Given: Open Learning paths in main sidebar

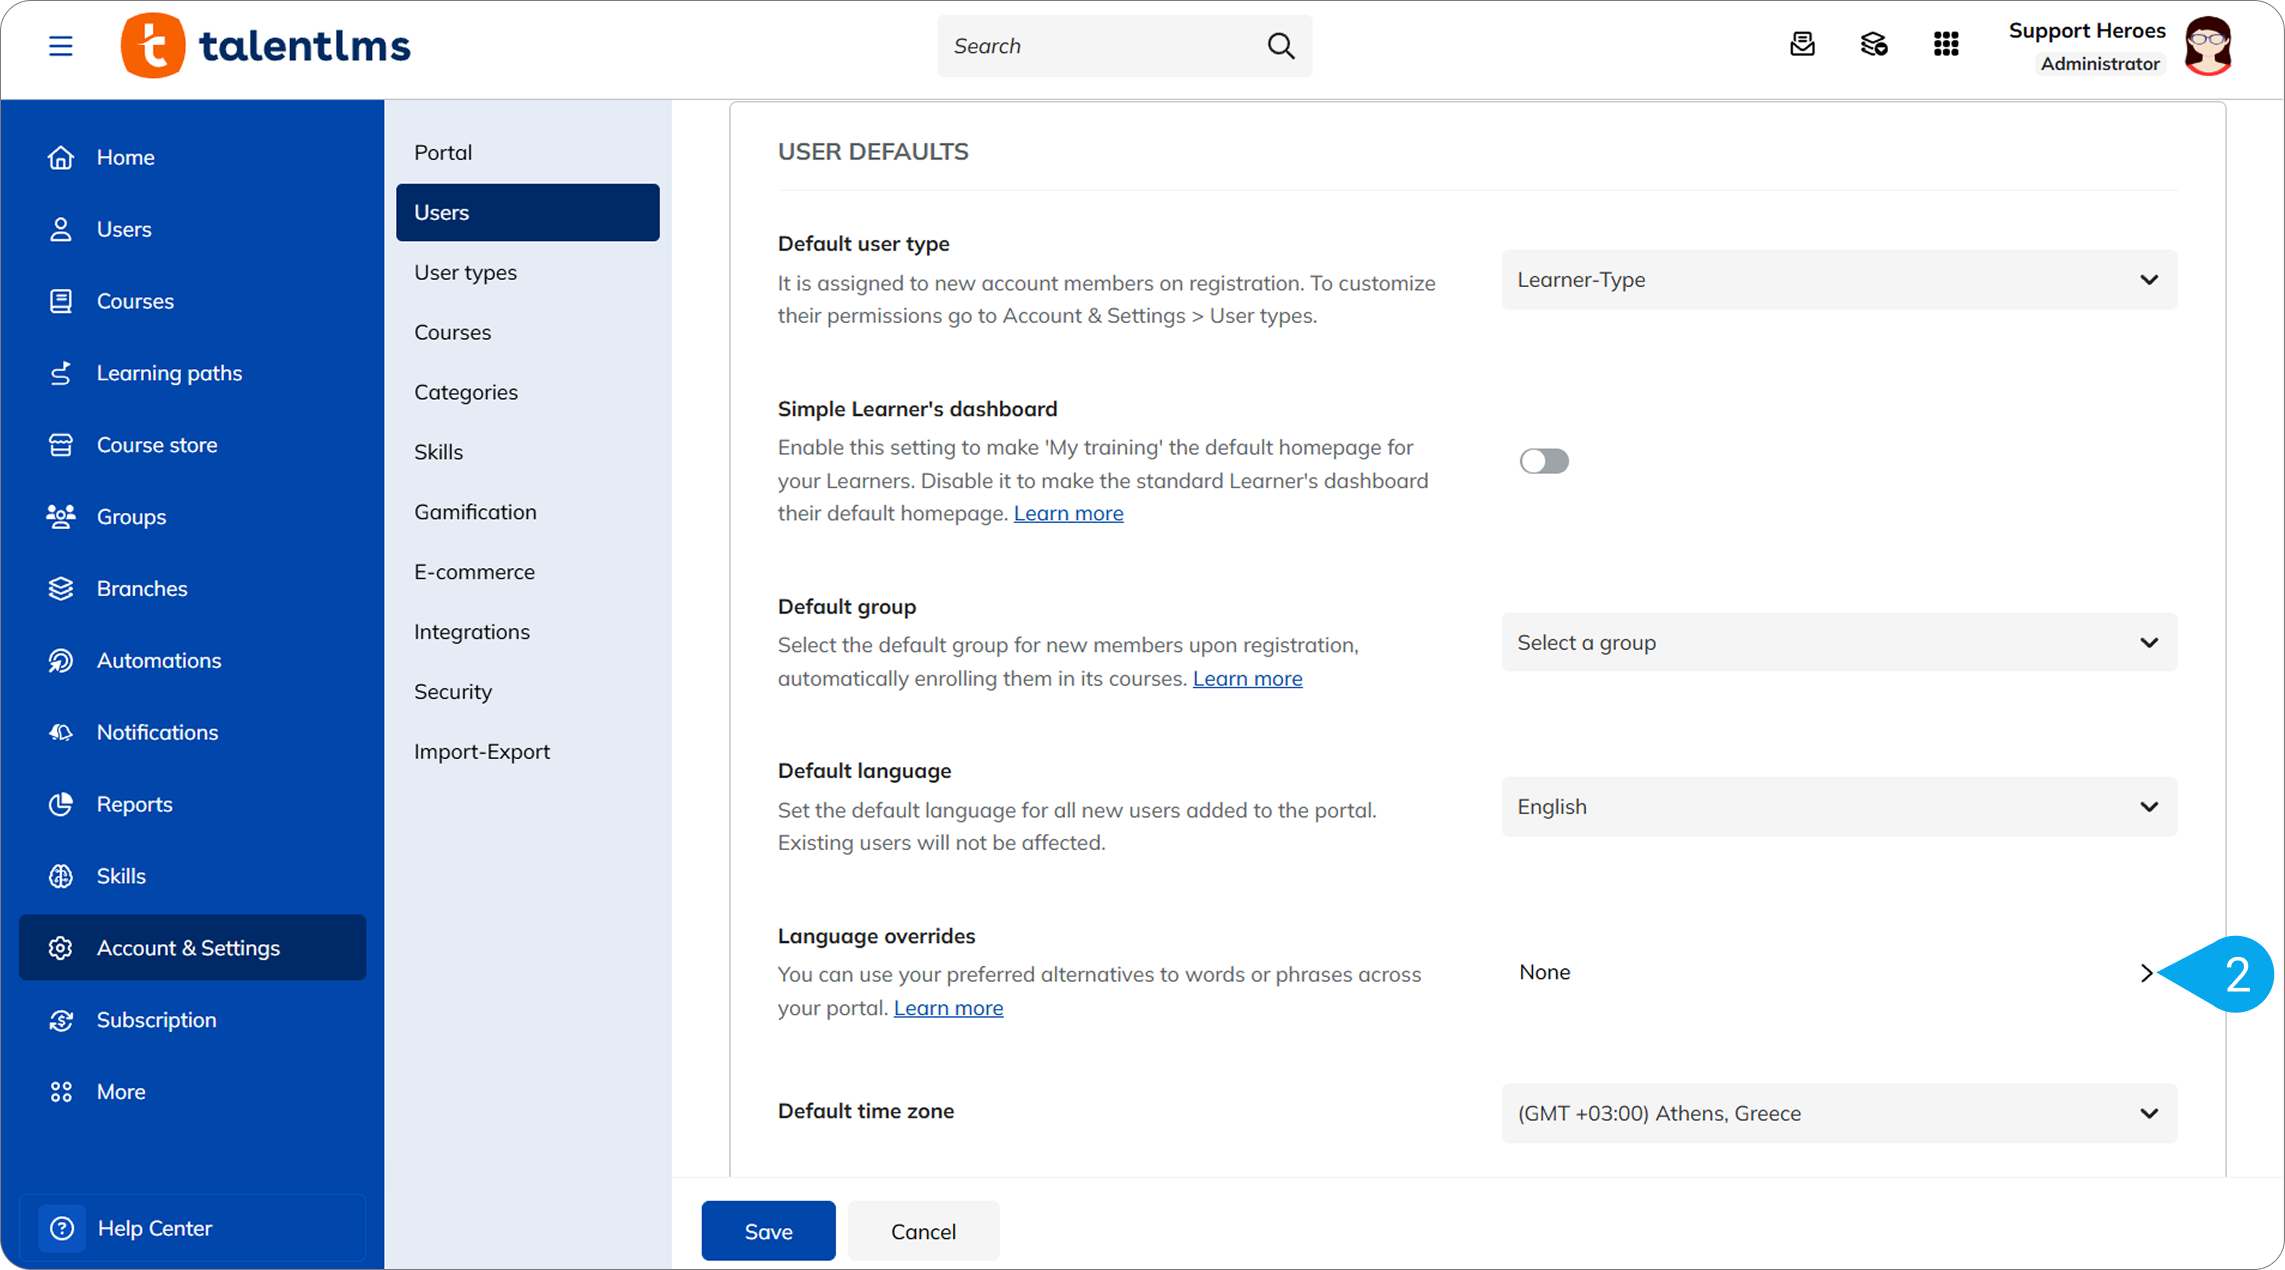Looking at the screenshot, I should click(x=193, y=373).
